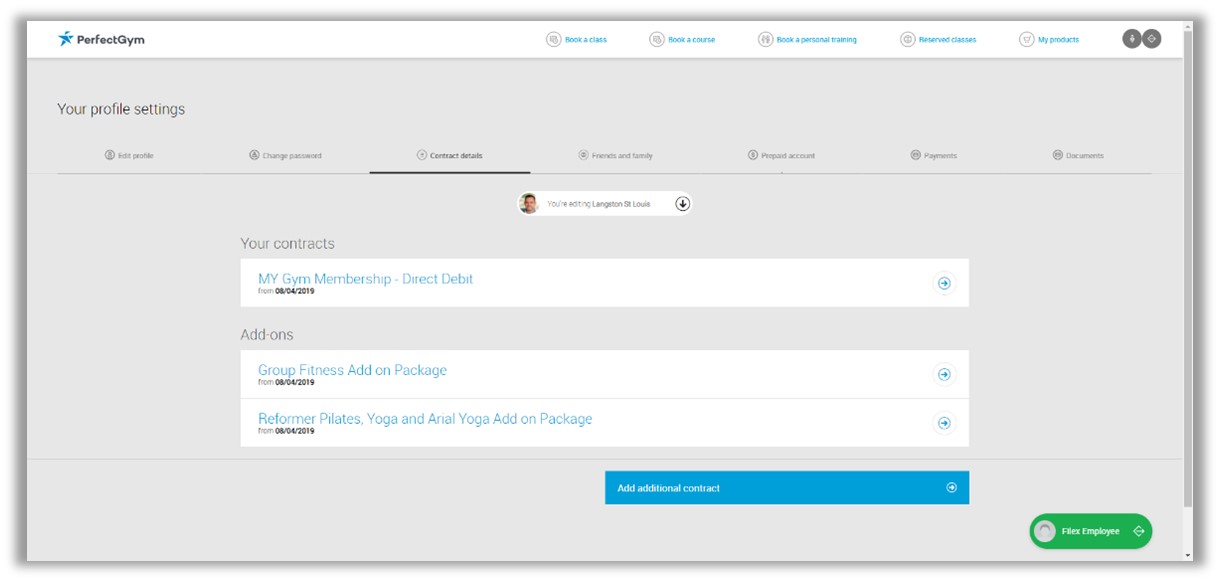Click the PerfectGym logo
This screenshot has width=1220, height=582.
(x=101, y=39)
